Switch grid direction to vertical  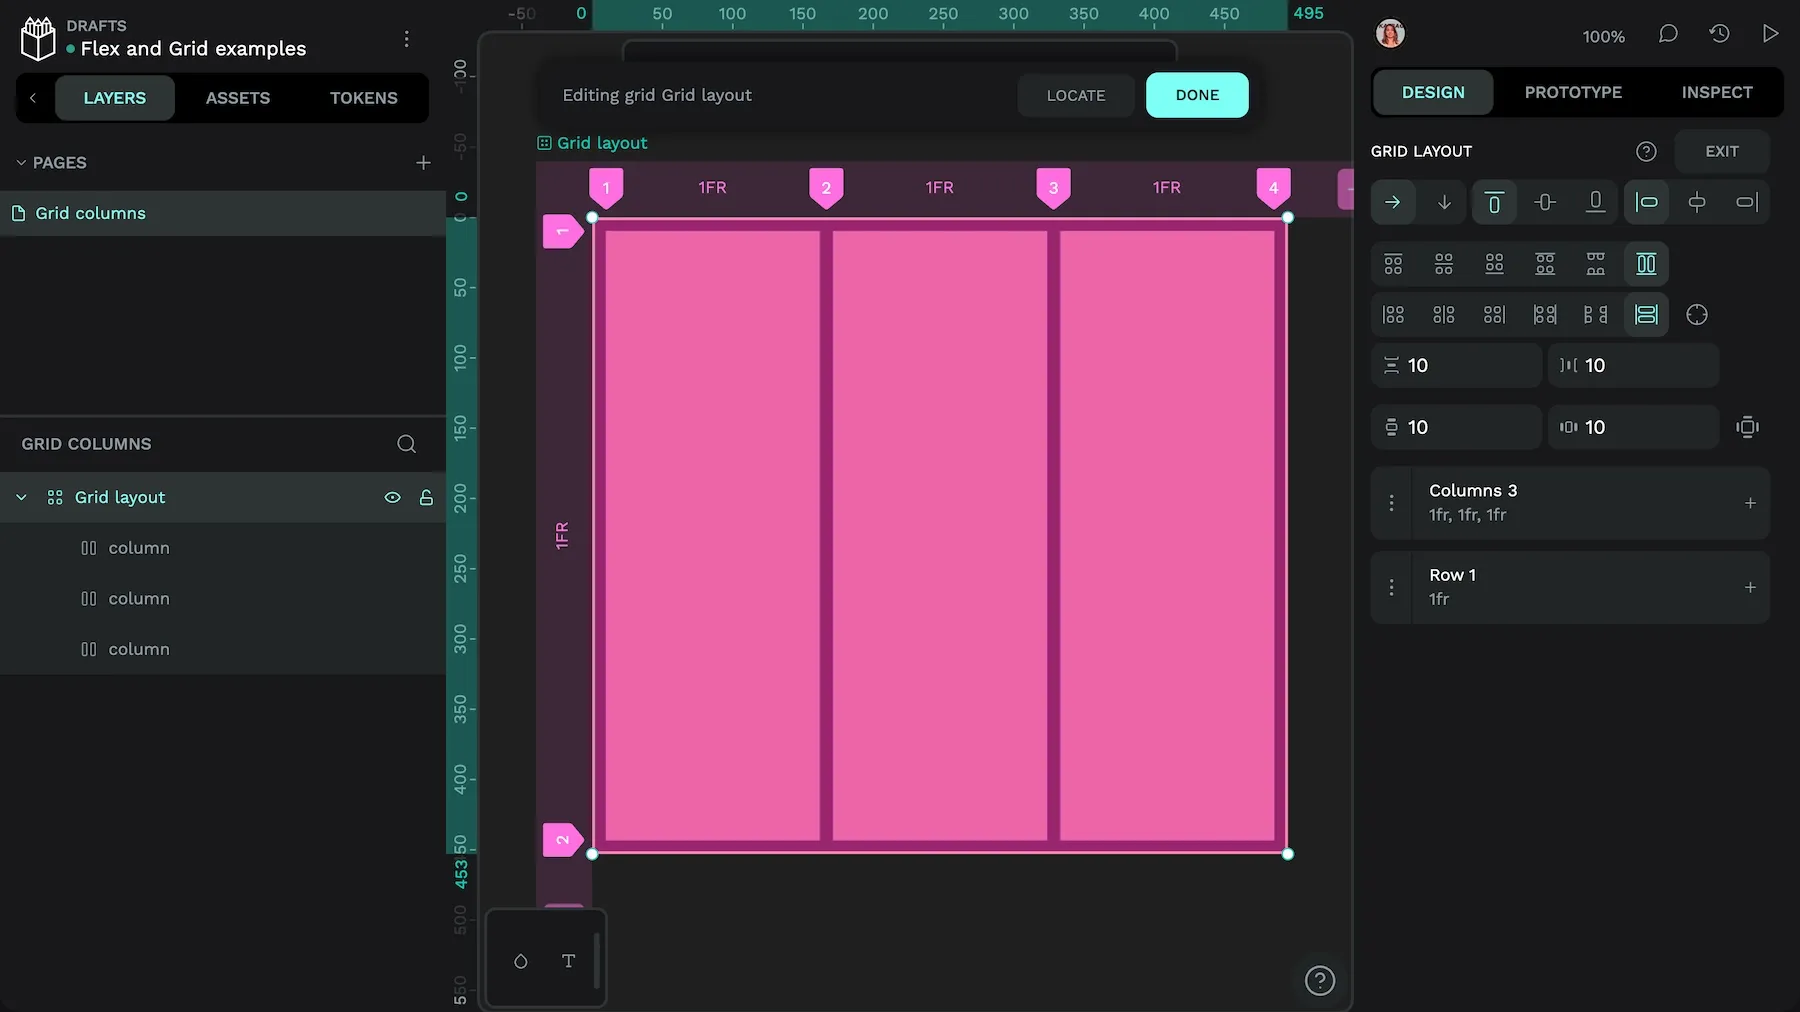[1444, 202]
